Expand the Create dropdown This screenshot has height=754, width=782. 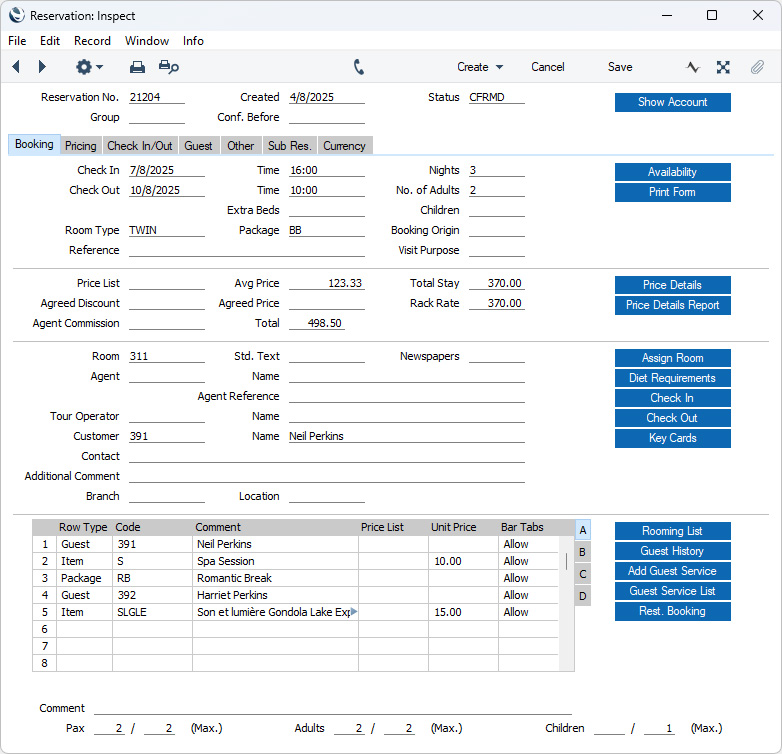tap(480, 67)
